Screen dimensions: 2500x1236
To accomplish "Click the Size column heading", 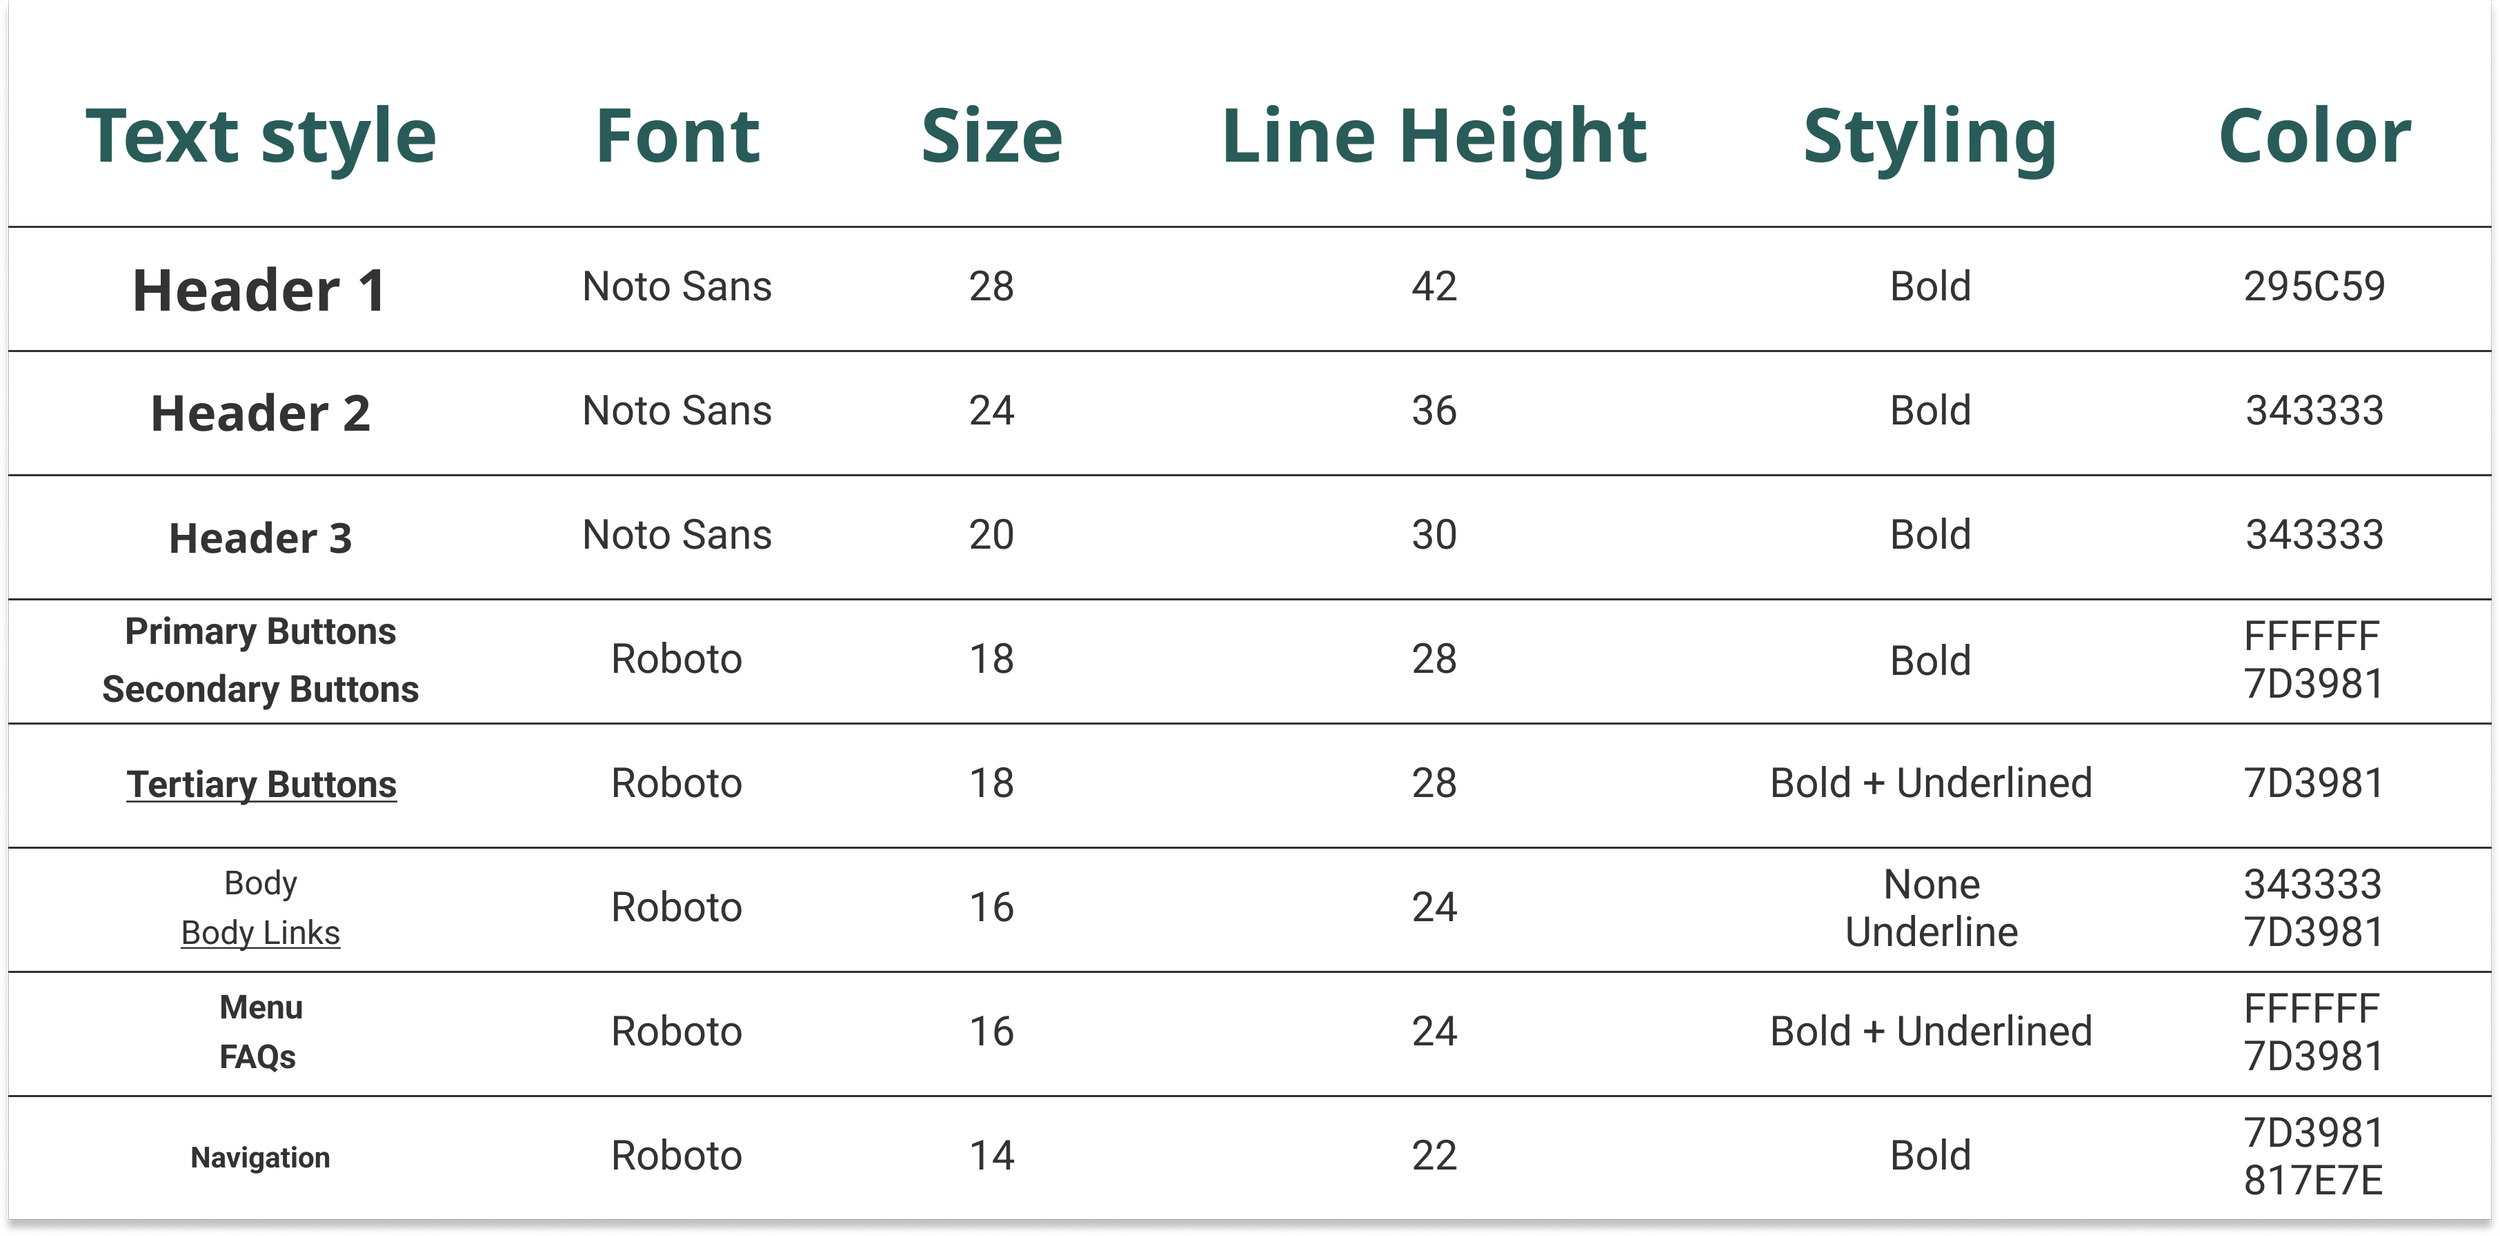I will [x=991, y=136].
